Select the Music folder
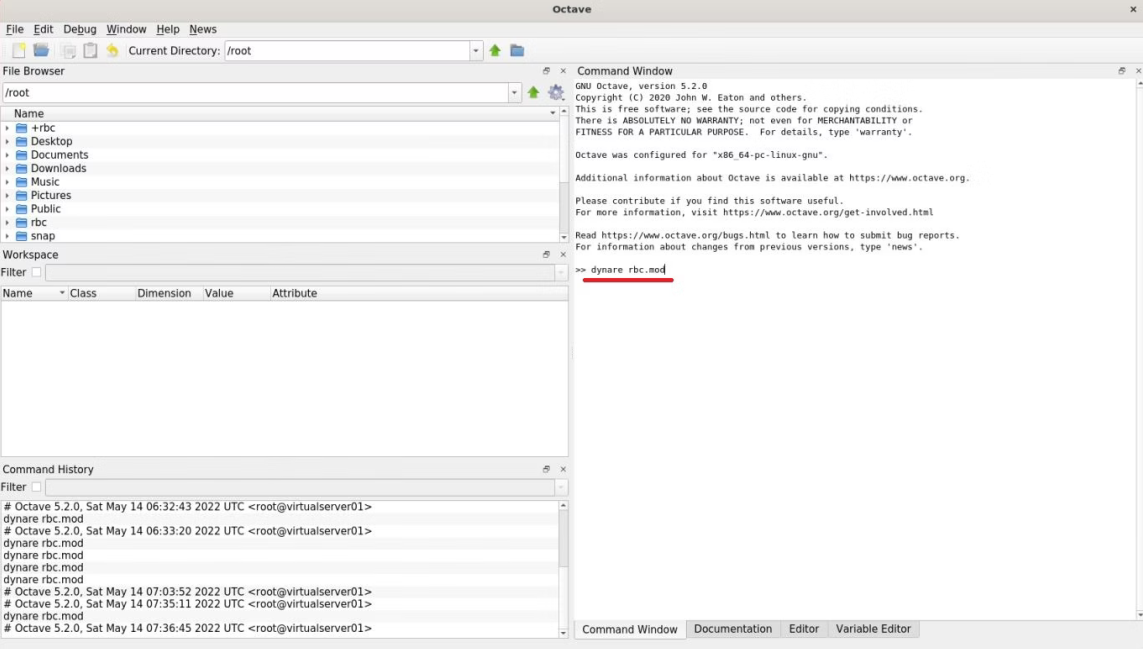The height and width of the screenshot is (649, 1143). (44, 182)
